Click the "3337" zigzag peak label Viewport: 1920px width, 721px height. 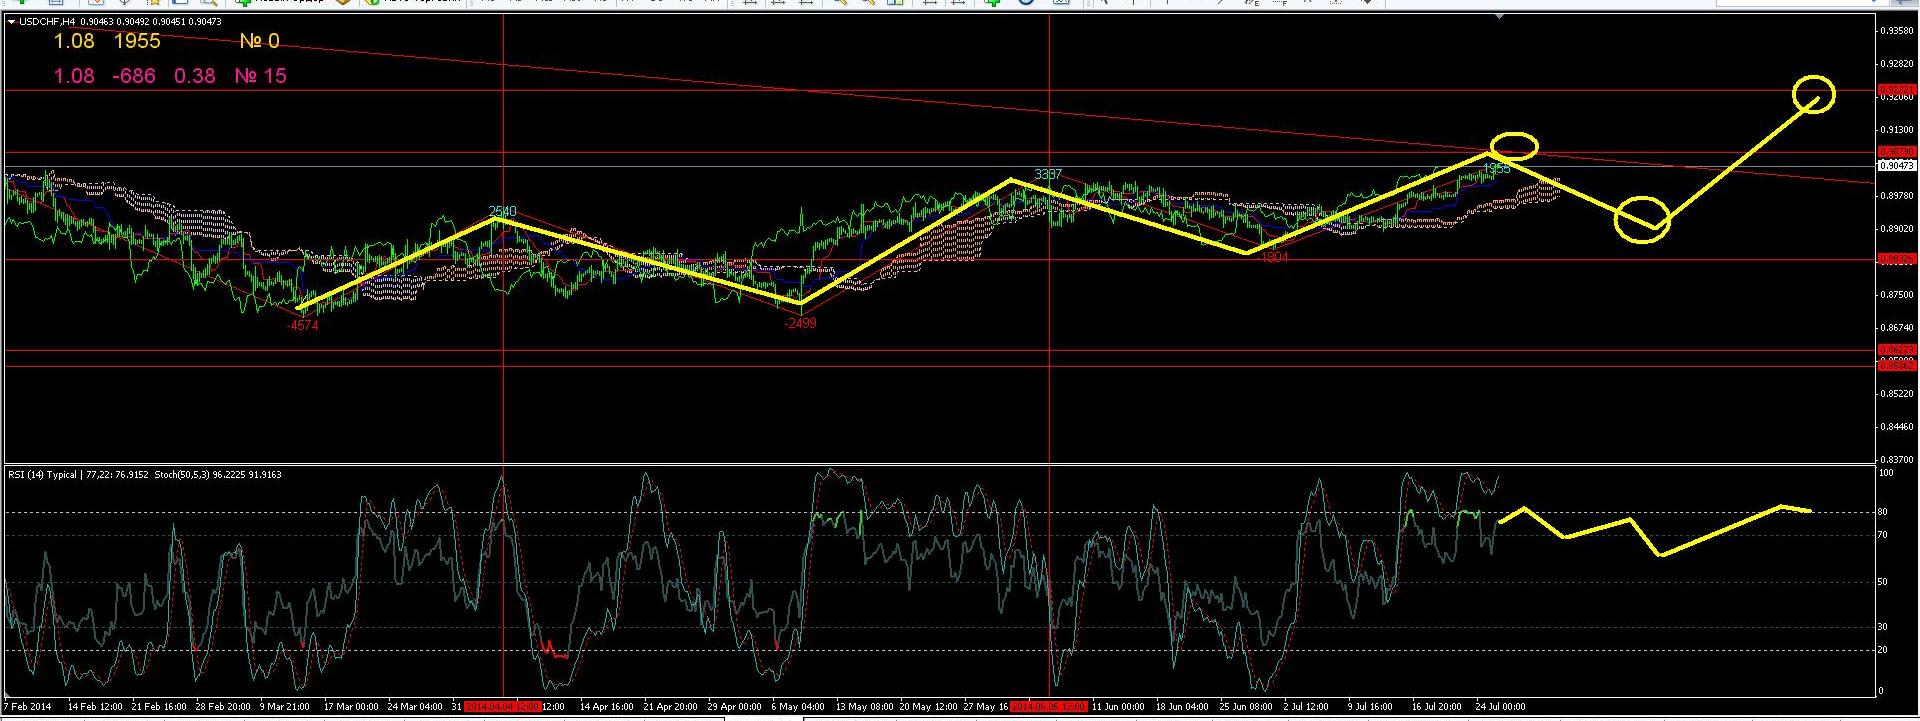[1048, 174]
